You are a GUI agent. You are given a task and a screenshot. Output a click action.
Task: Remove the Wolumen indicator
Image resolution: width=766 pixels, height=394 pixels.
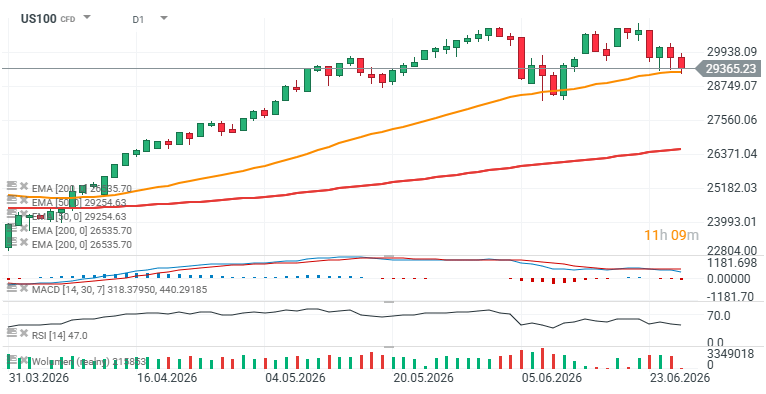point(23,360)
